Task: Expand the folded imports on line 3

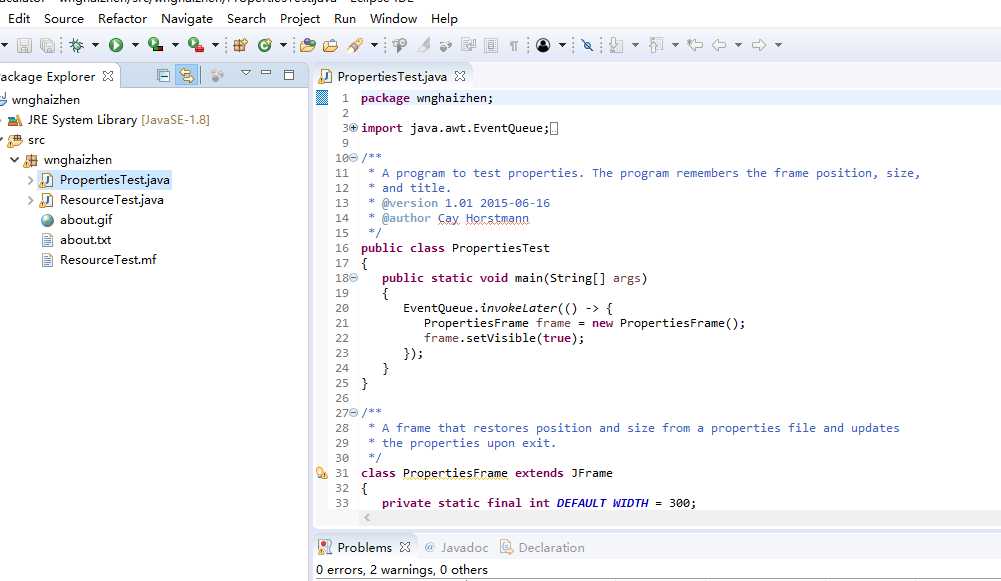Action: [354, 128]
